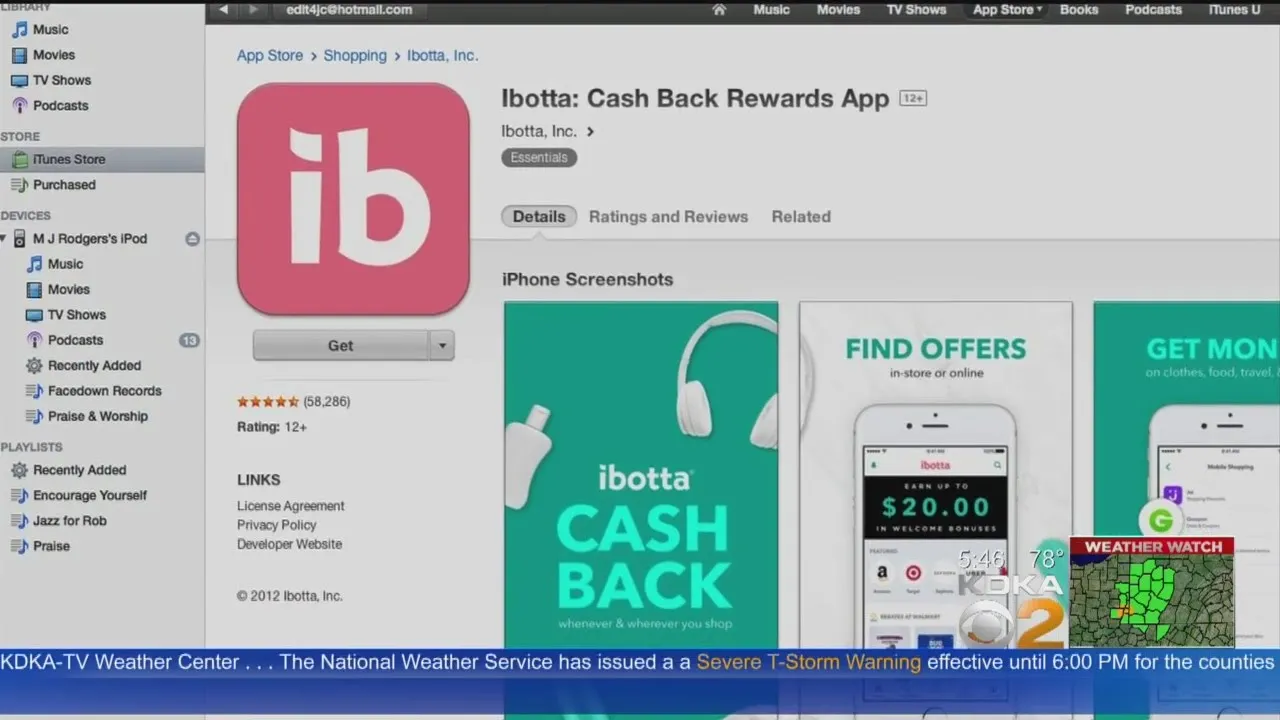Open the Get button dropdown arrow
This screenshot has height=720, width=1280.
point(442,345)
